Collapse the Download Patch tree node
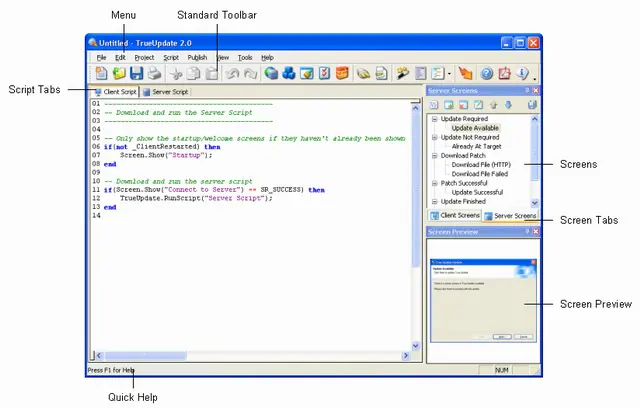The height and width of the screenshot is (408, 640). click(434, 155)
